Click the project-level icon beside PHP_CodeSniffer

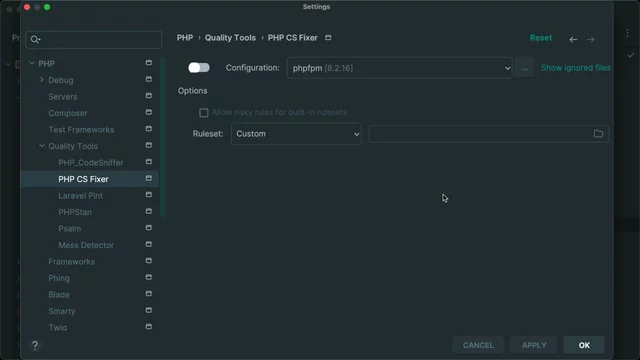(x=149, y=162)
